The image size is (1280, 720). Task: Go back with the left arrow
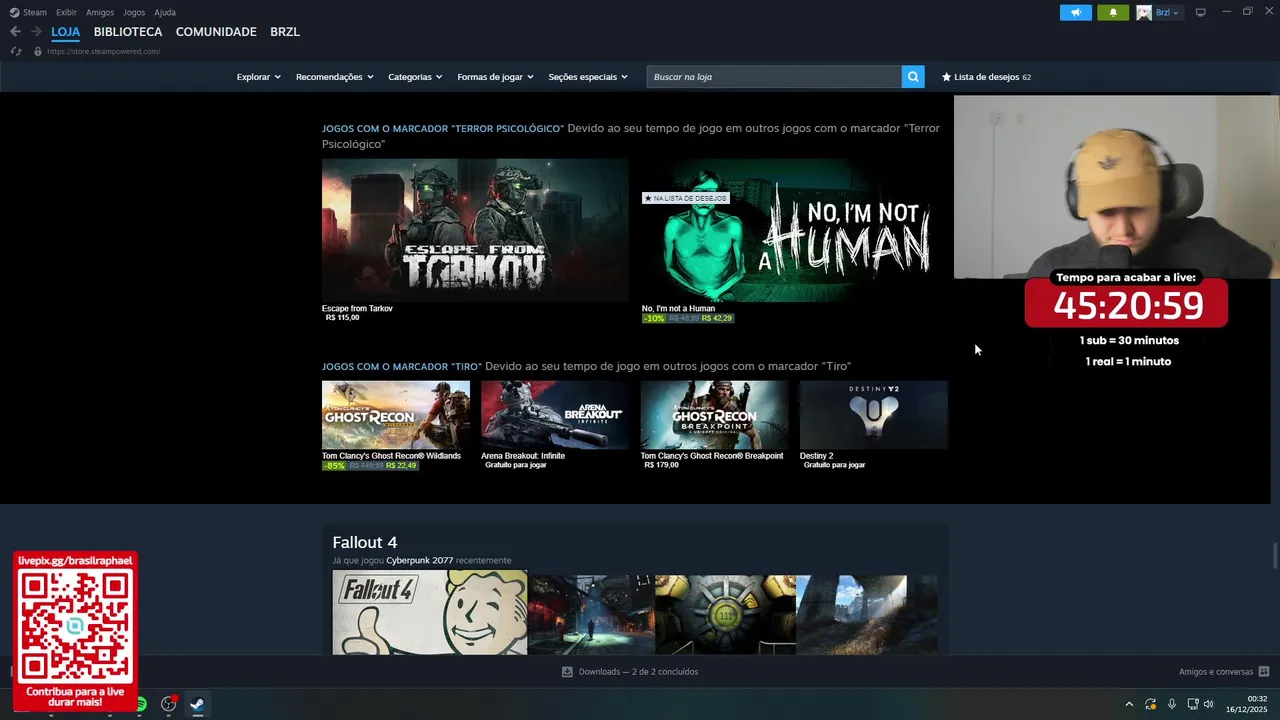(15, 32)
